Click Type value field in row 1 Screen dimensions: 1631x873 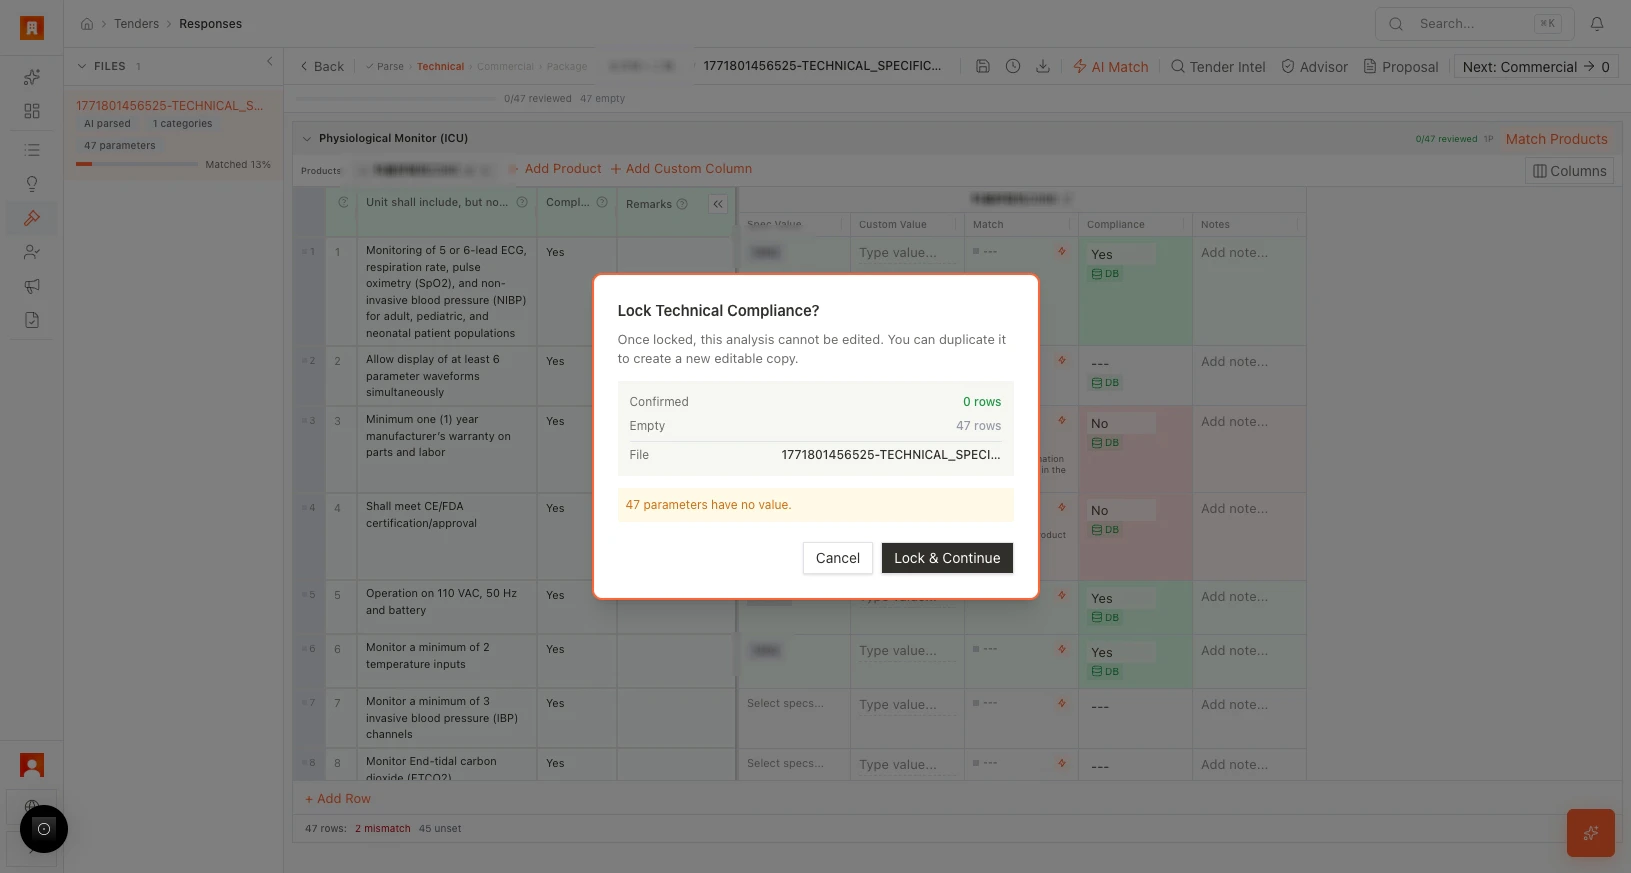coord(906,253)
